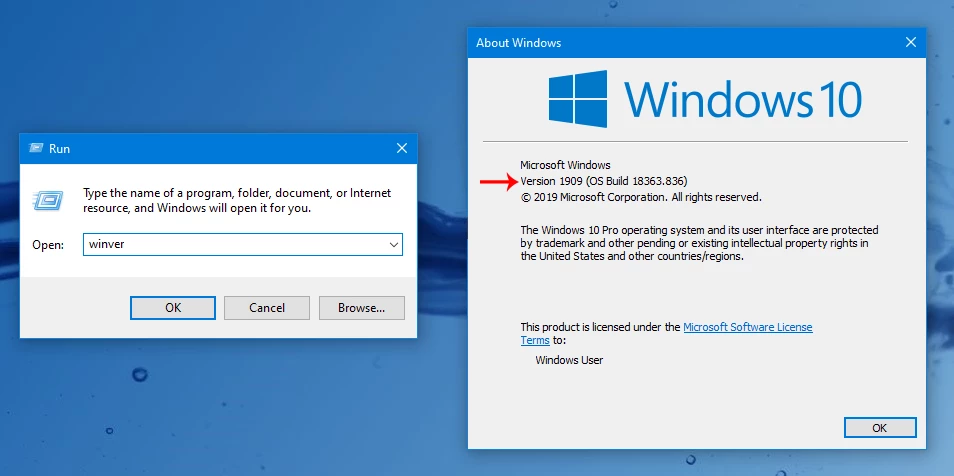Click the About Windows title bar text
Viewport: 954px width, 476px height.
(x=518, y=43)
